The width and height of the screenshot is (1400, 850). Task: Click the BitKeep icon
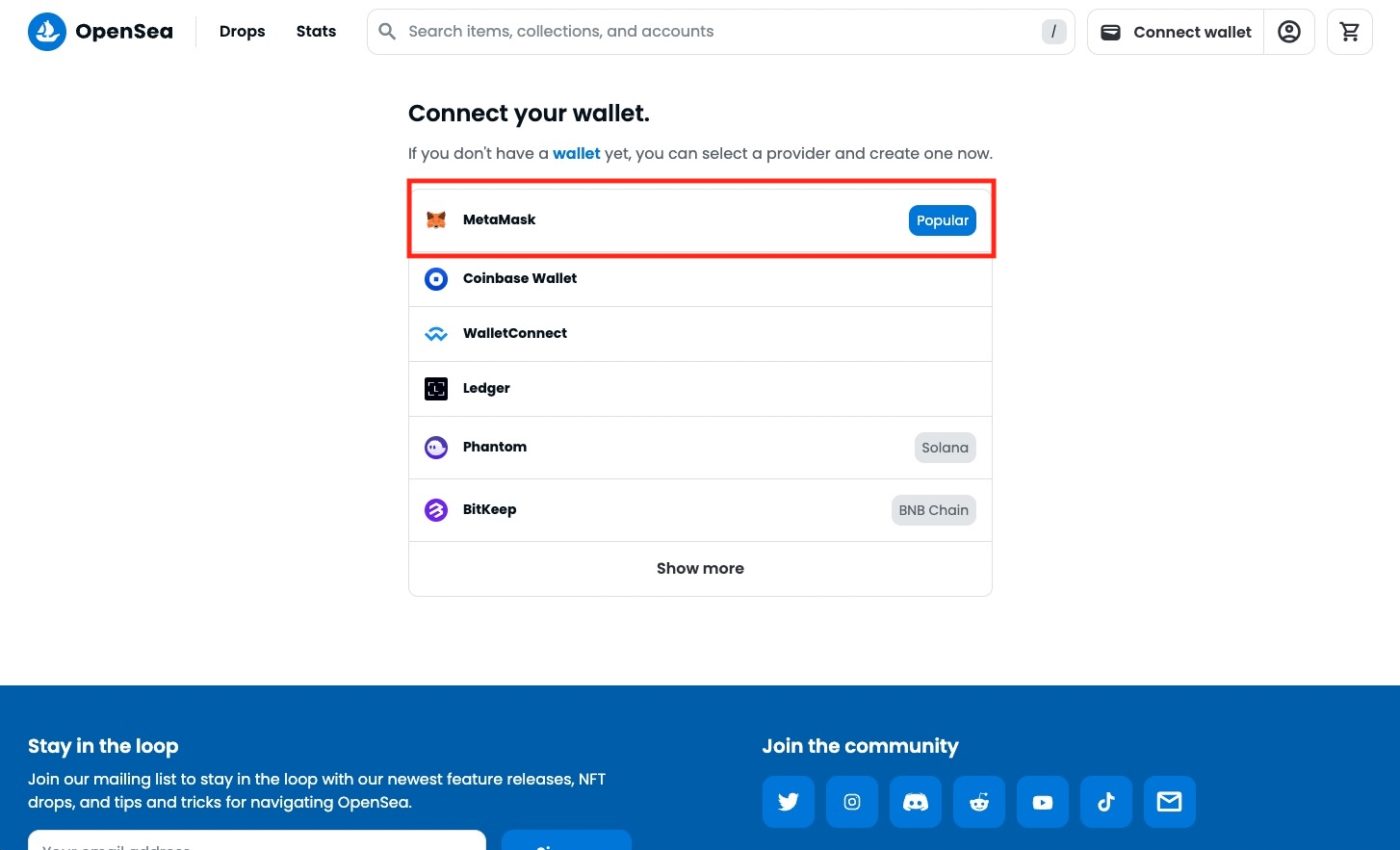point(436,510)
